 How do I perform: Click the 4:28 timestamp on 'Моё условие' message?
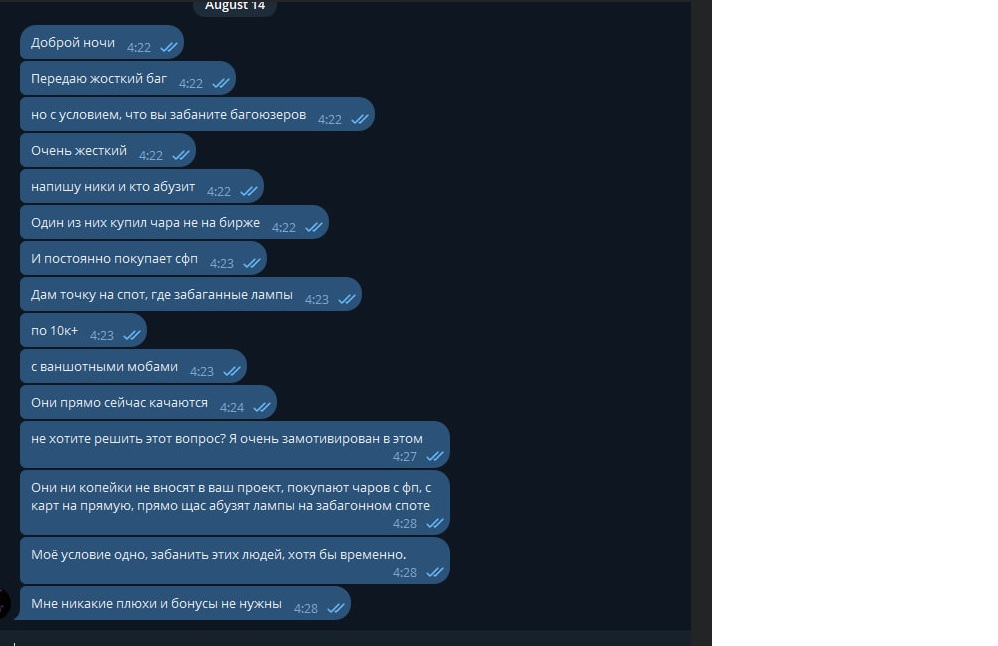(x=405, y=573)
